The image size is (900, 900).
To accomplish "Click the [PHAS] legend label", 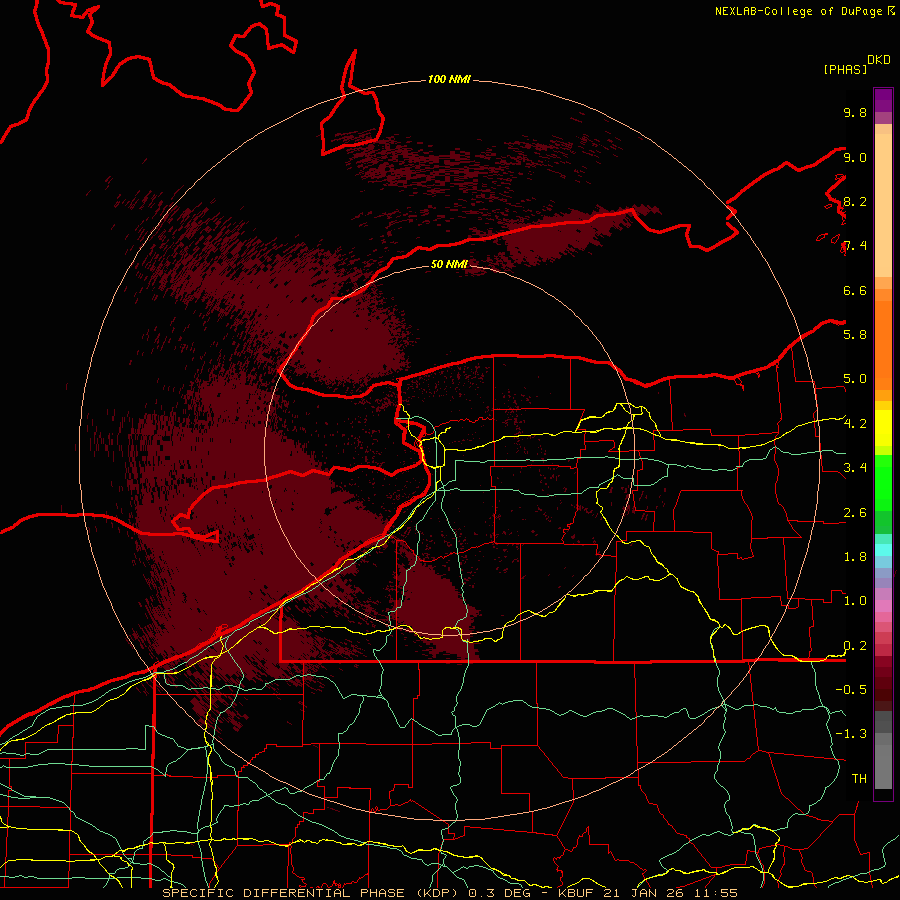I will (845, 70).
